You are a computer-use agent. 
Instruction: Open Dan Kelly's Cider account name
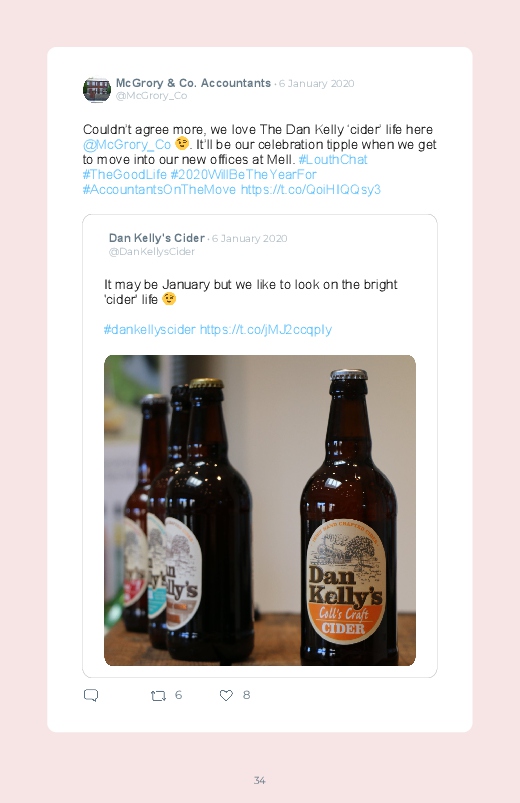(x=157, y=238)
